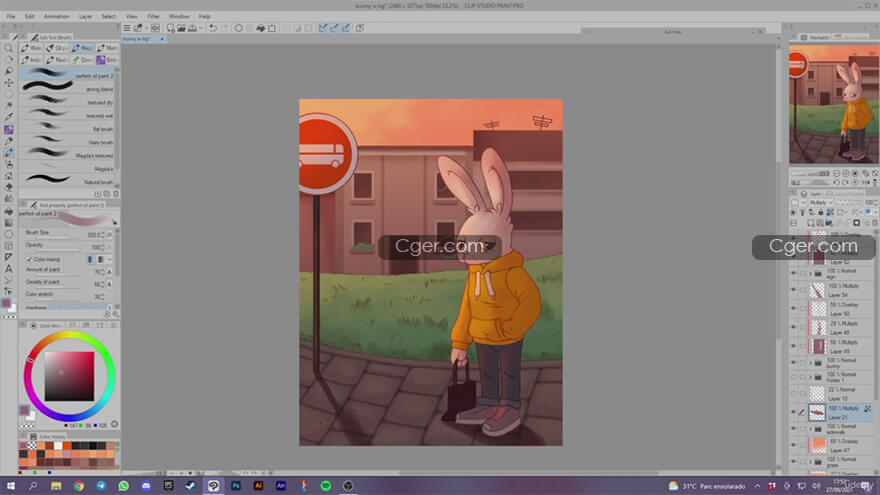
Task: Open Chrome from the taskbar
Action: tap(79, 486)
